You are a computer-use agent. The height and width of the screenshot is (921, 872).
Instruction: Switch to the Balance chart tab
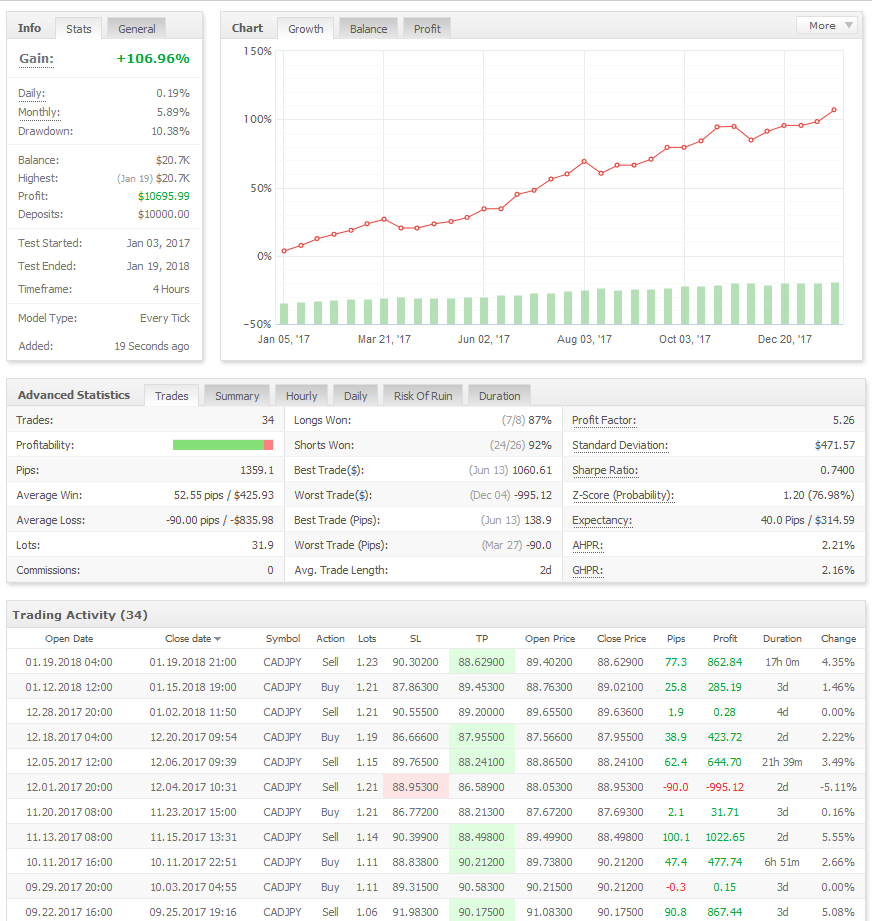pos(368,29)
